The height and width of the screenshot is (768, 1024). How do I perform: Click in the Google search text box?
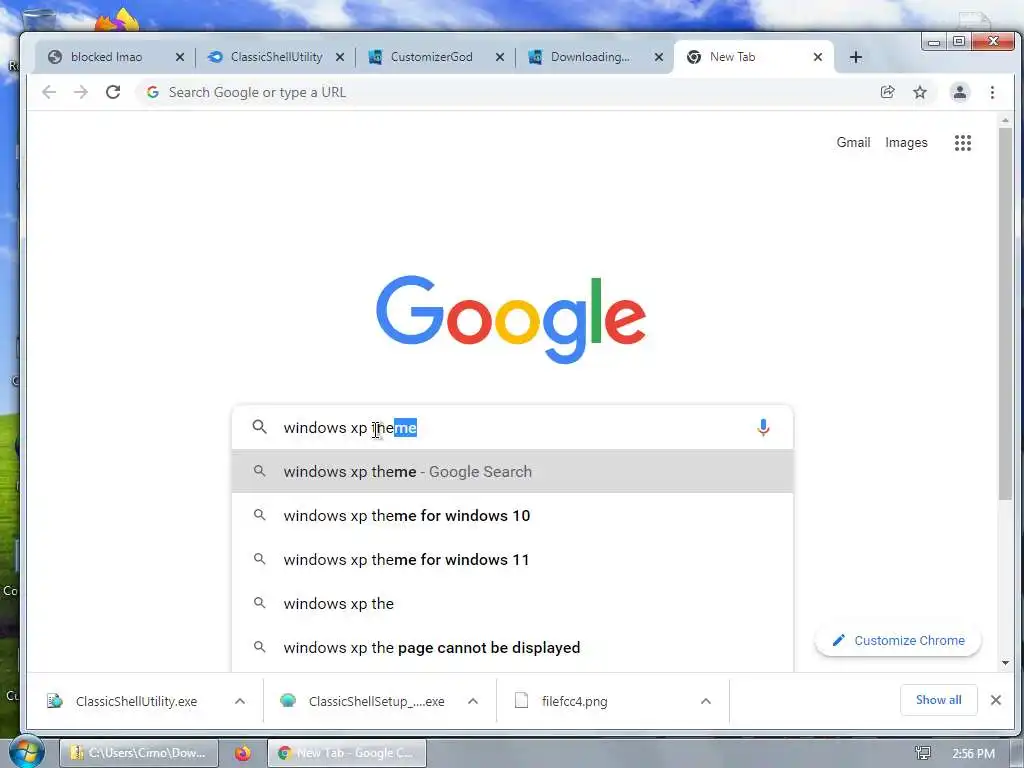click(x=513, y=428)
